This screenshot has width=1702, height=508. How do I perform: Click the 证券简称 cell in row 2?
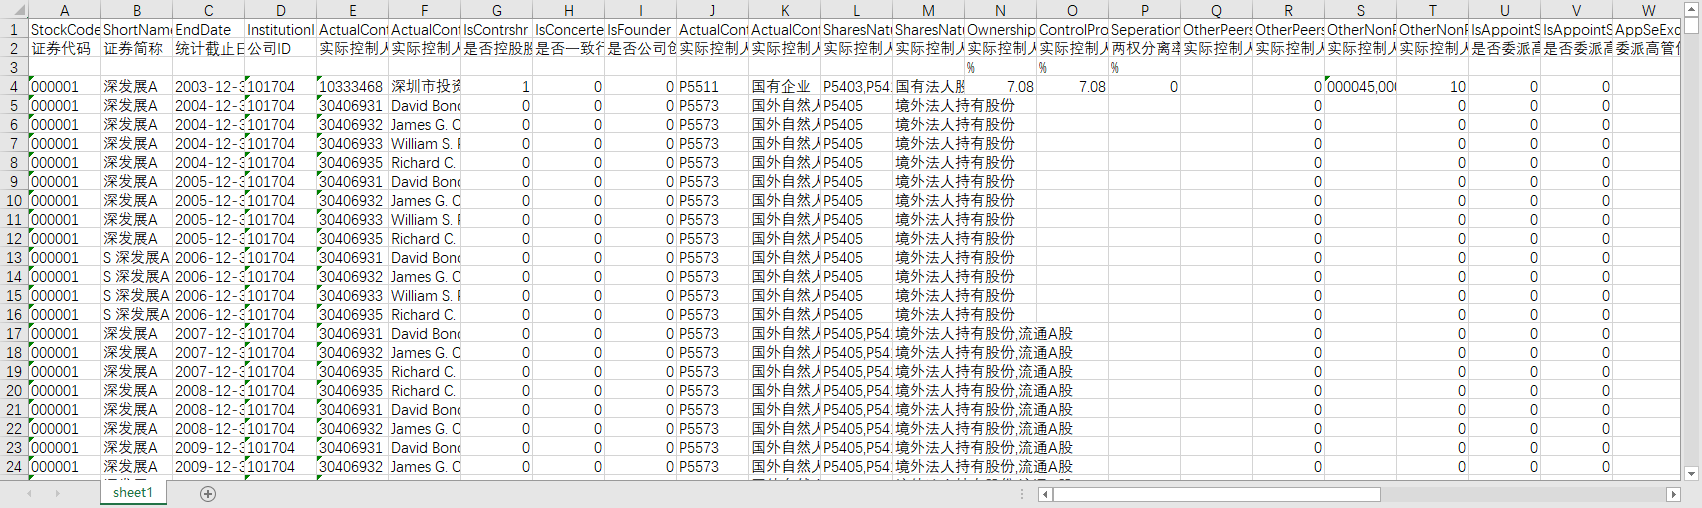click(137, 49)
